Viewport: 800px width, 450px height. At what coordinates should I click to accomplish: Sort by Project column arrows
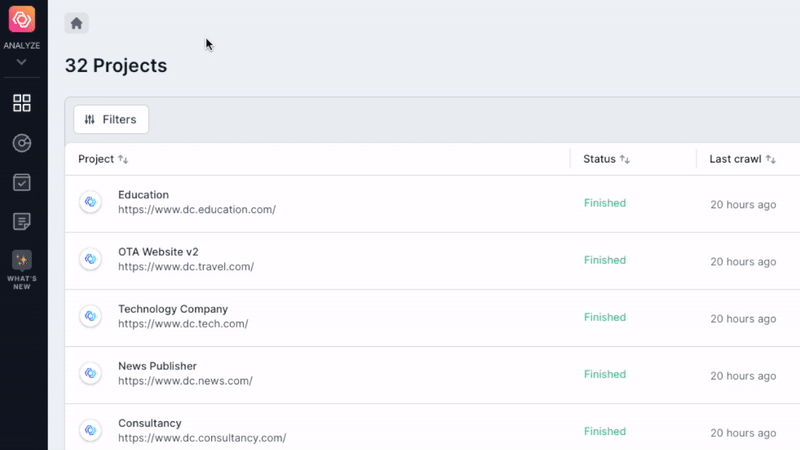click(123, 159)
